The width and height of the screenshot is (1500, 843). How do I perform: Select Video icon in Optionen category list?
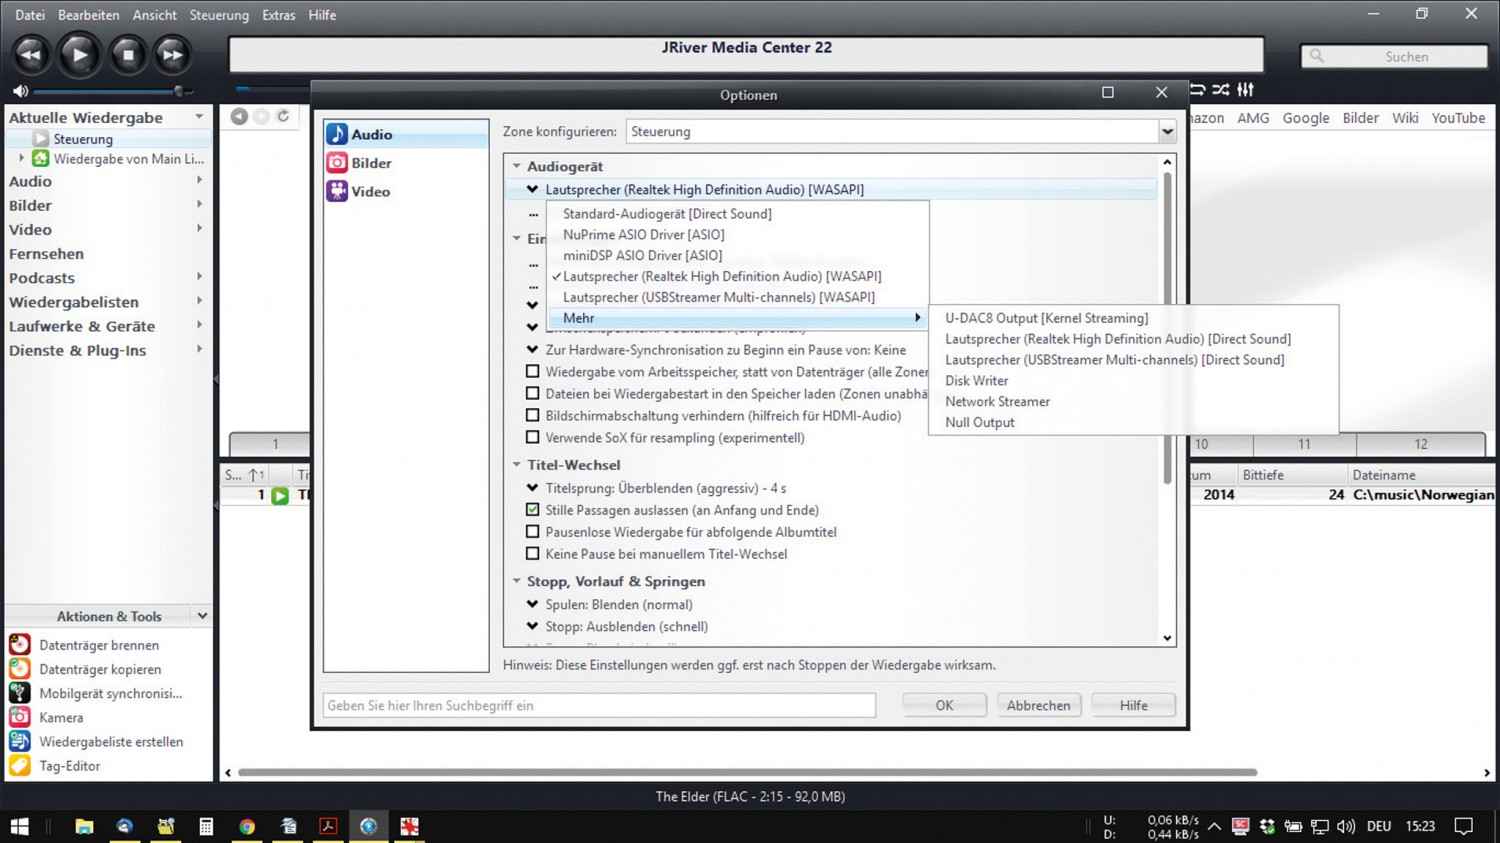pyautogui.click(x=338, y=191)
